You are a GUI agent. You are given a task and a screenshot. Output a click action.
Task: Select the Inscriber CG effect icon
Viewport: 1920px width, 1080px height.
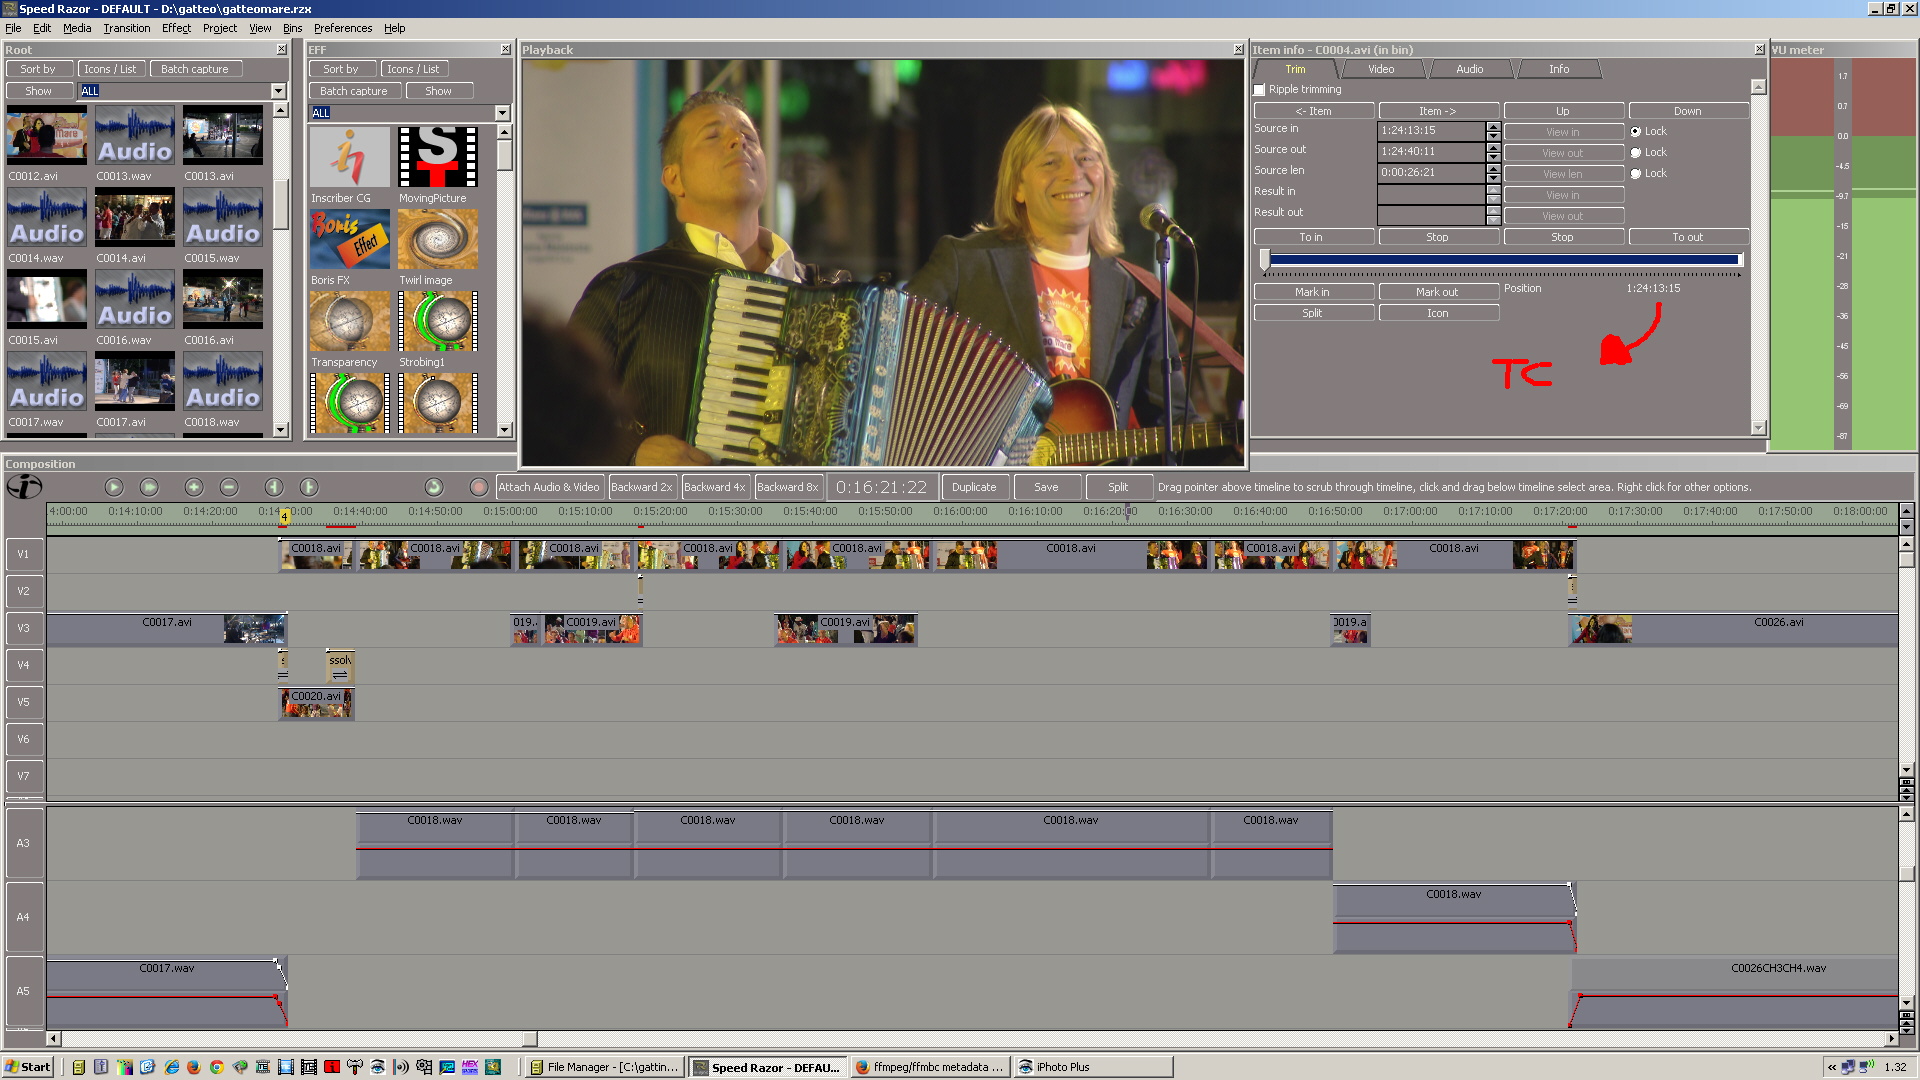(x=349, y=157)
